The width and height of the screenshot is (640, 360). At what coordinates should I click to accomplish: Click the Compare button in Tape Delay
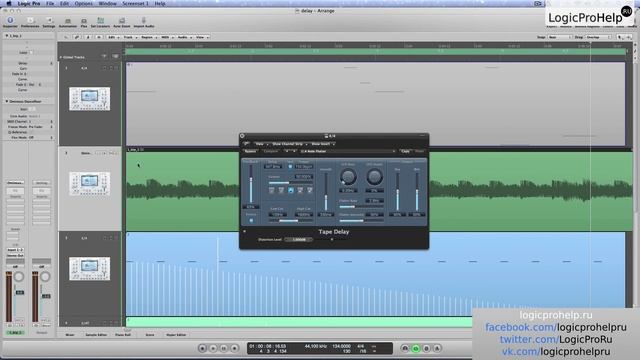tap(271, 151)
